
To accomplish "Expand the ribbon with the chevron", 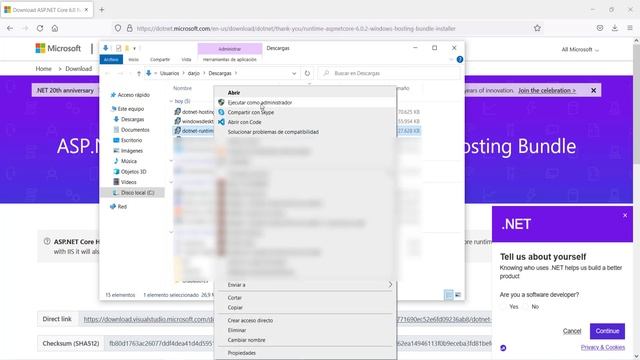I will (x=451, y=60).
